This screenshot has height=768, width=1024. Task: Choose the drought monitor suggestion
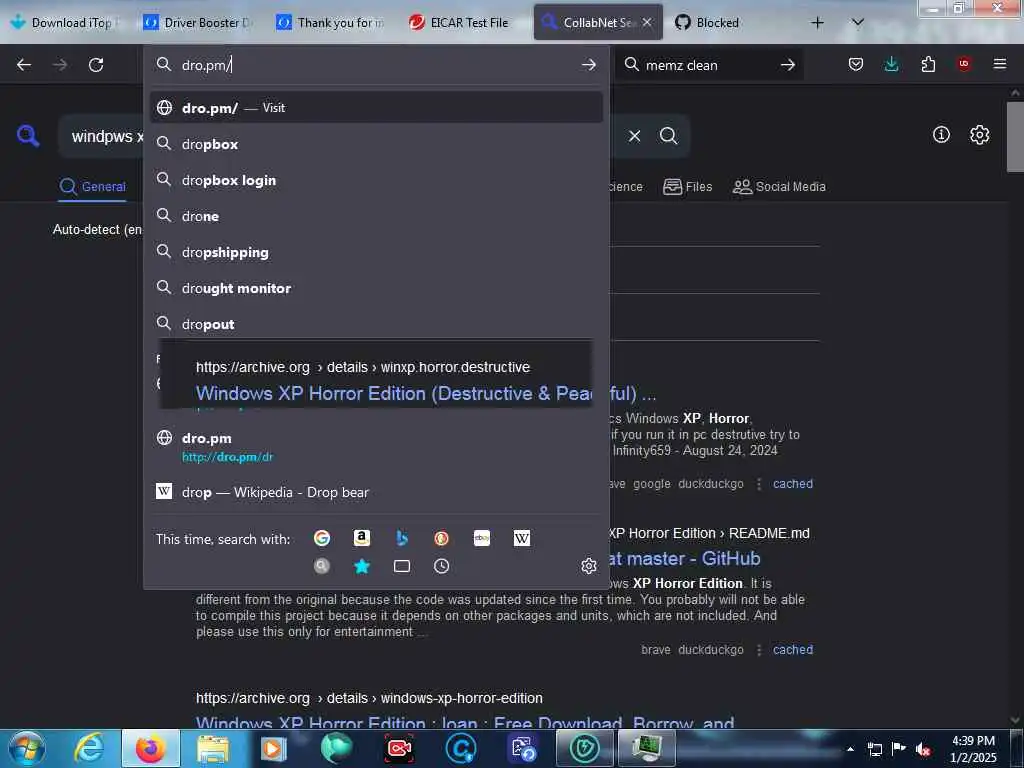tap(376, 287)
